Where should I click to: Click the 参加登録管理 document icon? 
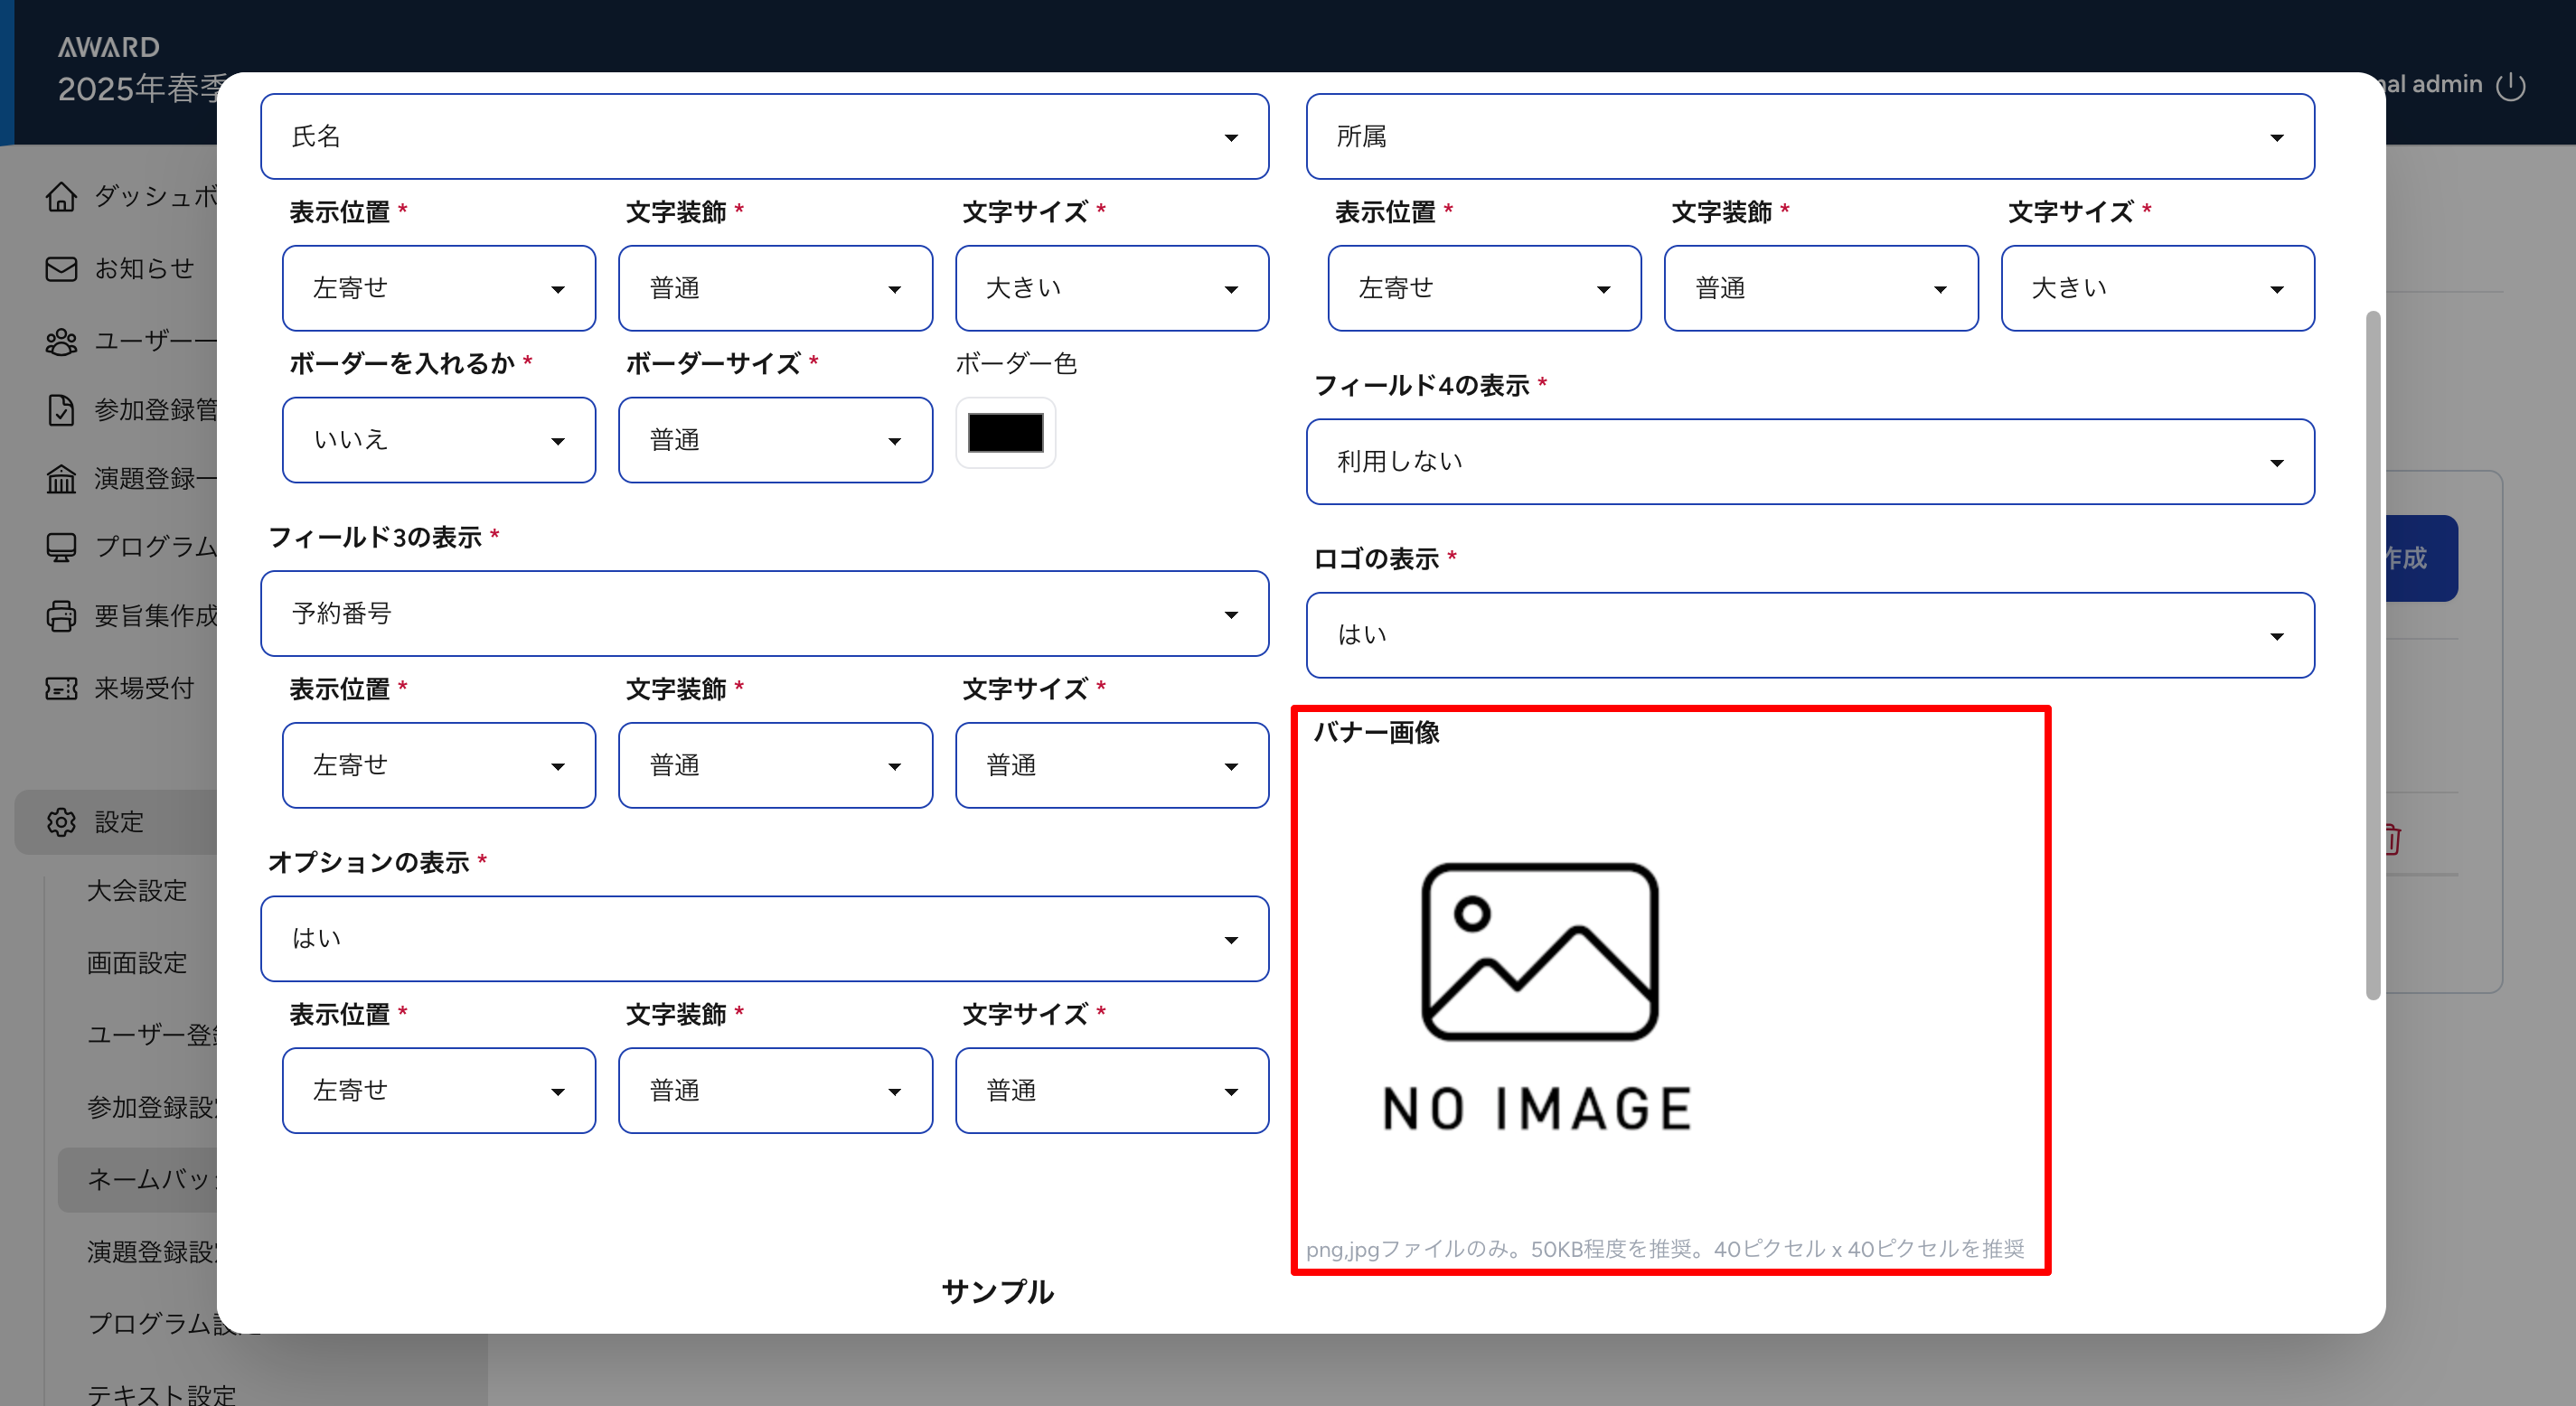pos(61,409)
